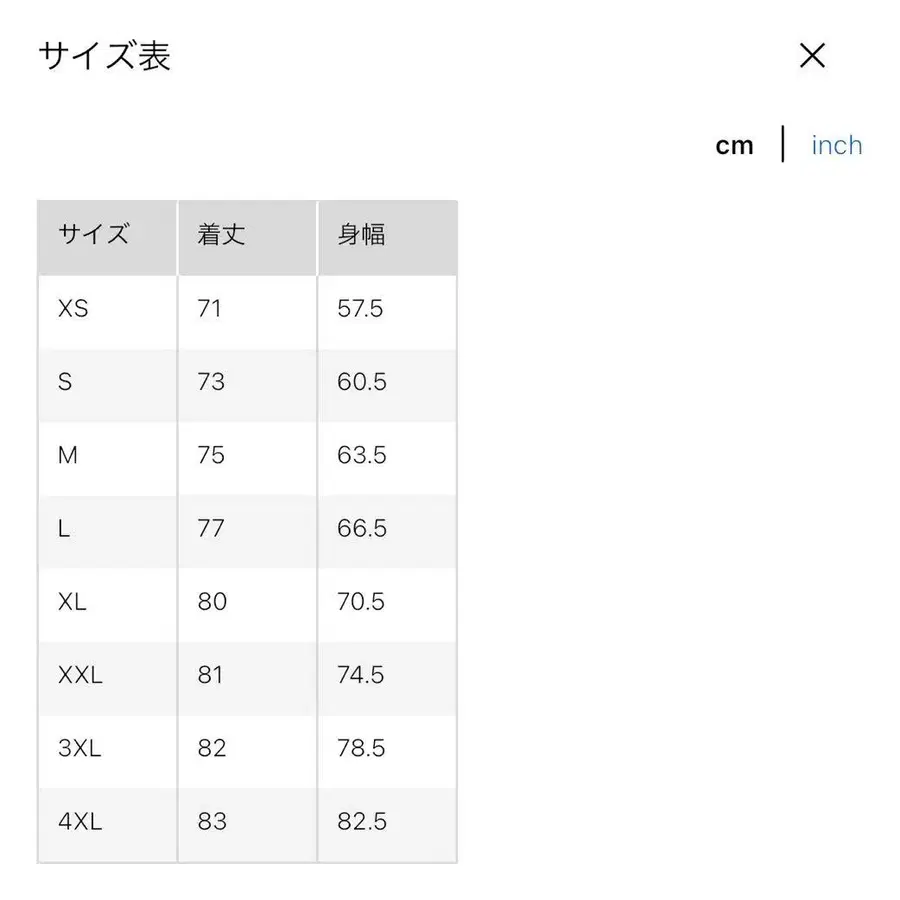Click the 着丈 value 71 for XS
This screenshot has width=900, height=900.
[x=210, y=310]
